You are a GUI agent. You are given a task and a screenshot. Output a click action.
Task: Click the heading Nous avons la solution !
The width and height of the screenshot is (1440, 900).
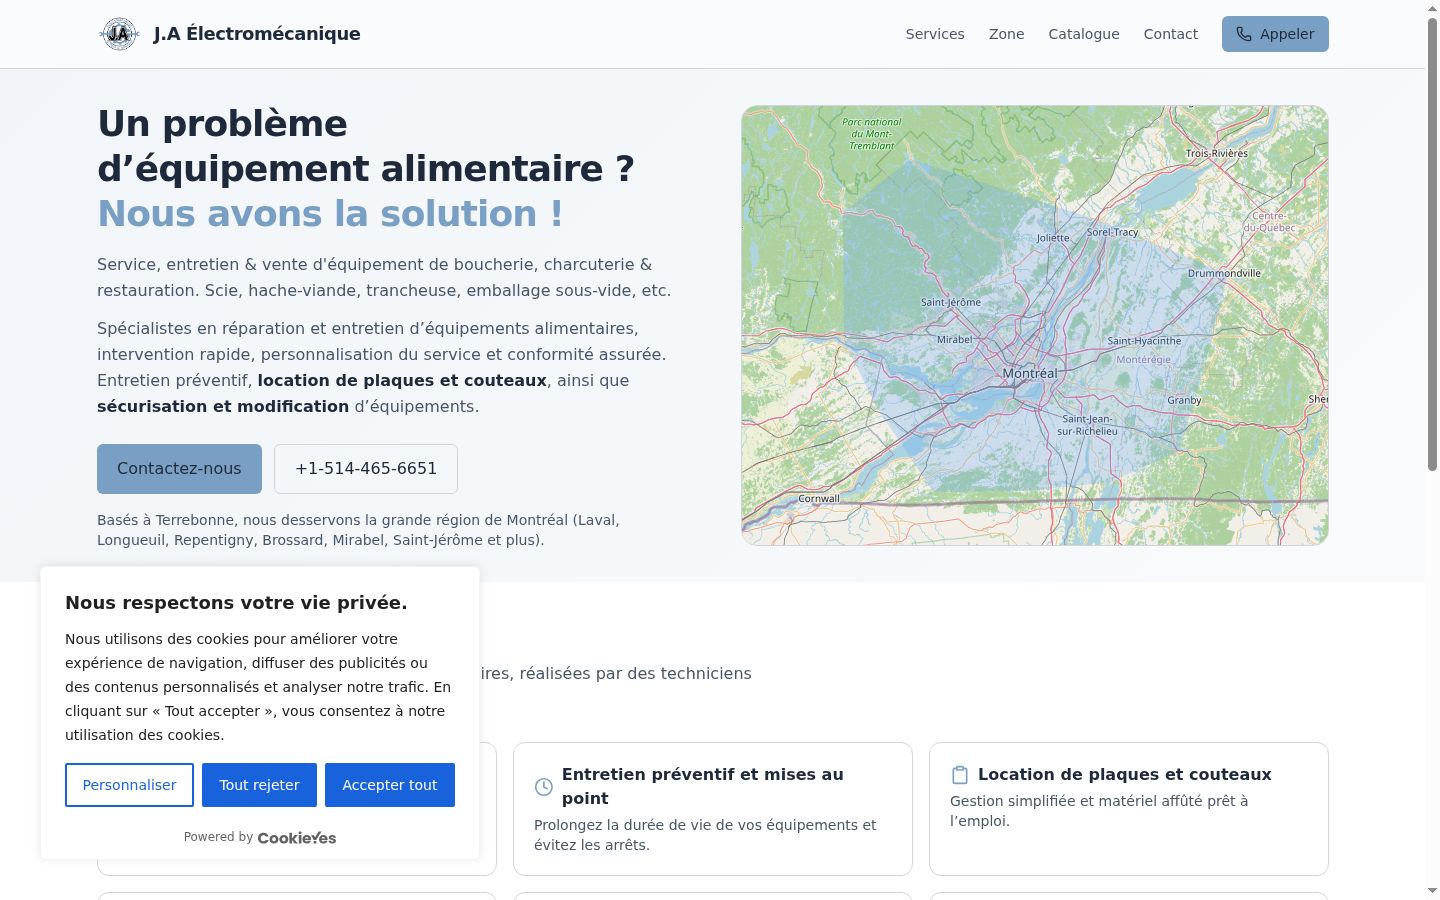click(330, 213)
